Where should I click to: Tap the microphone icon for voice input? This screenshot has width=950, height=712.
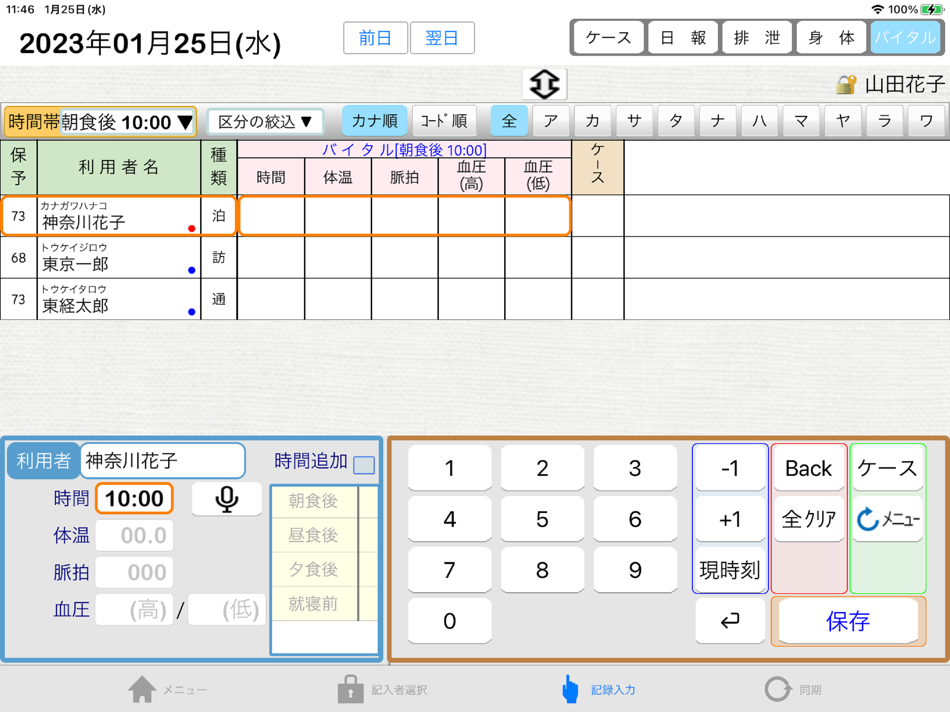[x=226, y=498]
